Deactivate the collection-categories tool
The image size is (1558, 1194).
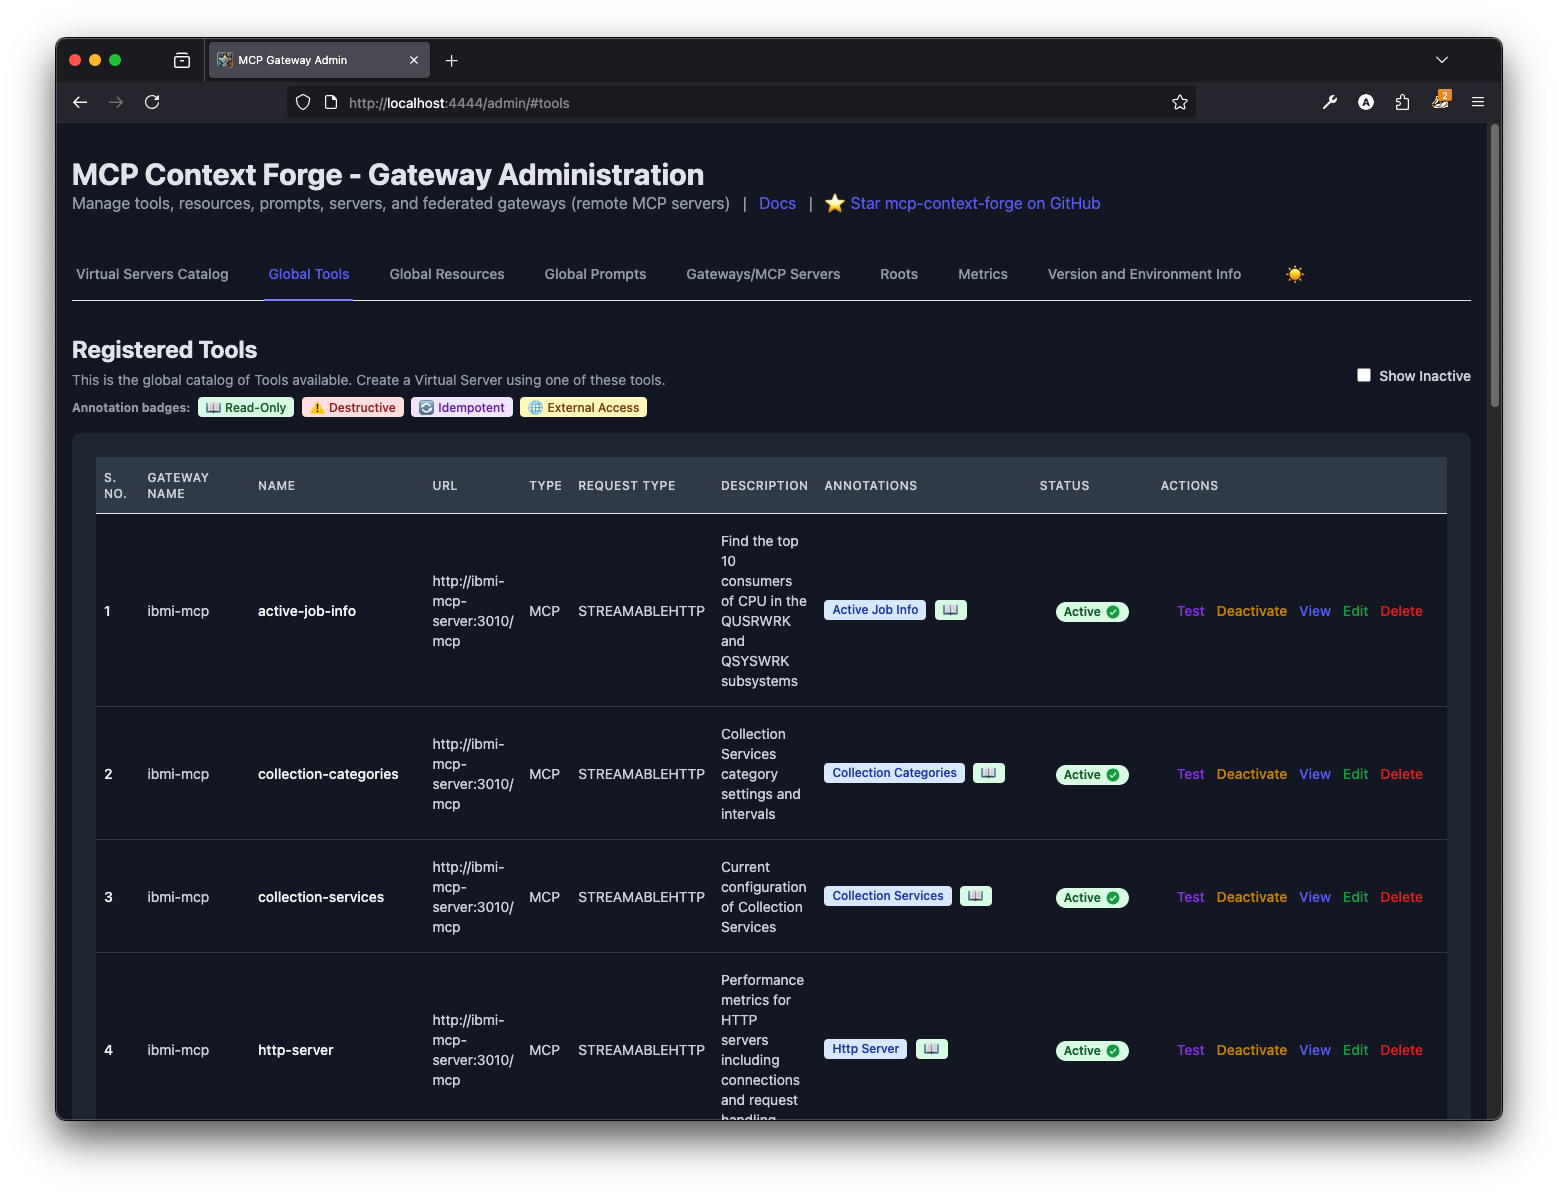pos(1251,774)
